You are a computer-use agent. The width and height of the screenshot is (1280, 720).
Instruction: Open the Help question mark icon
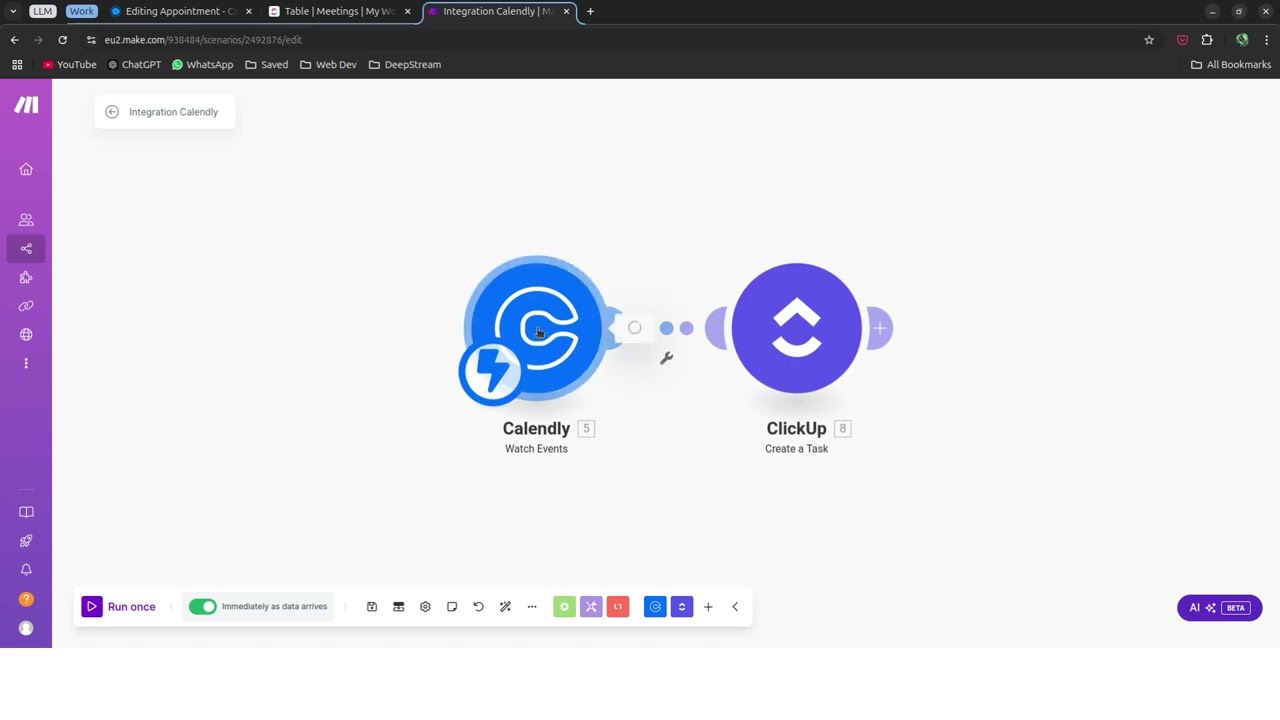coord(26,599)
